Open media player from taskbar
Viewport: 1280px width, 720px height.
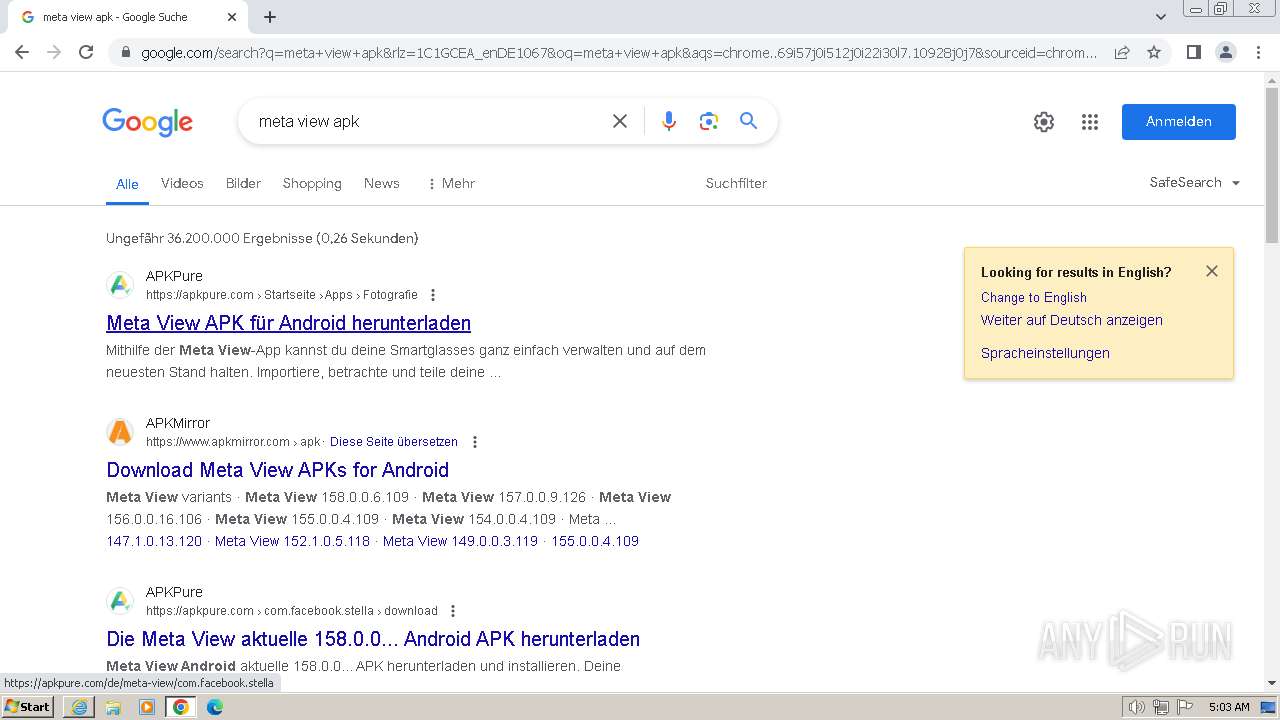tap(147, 707)
